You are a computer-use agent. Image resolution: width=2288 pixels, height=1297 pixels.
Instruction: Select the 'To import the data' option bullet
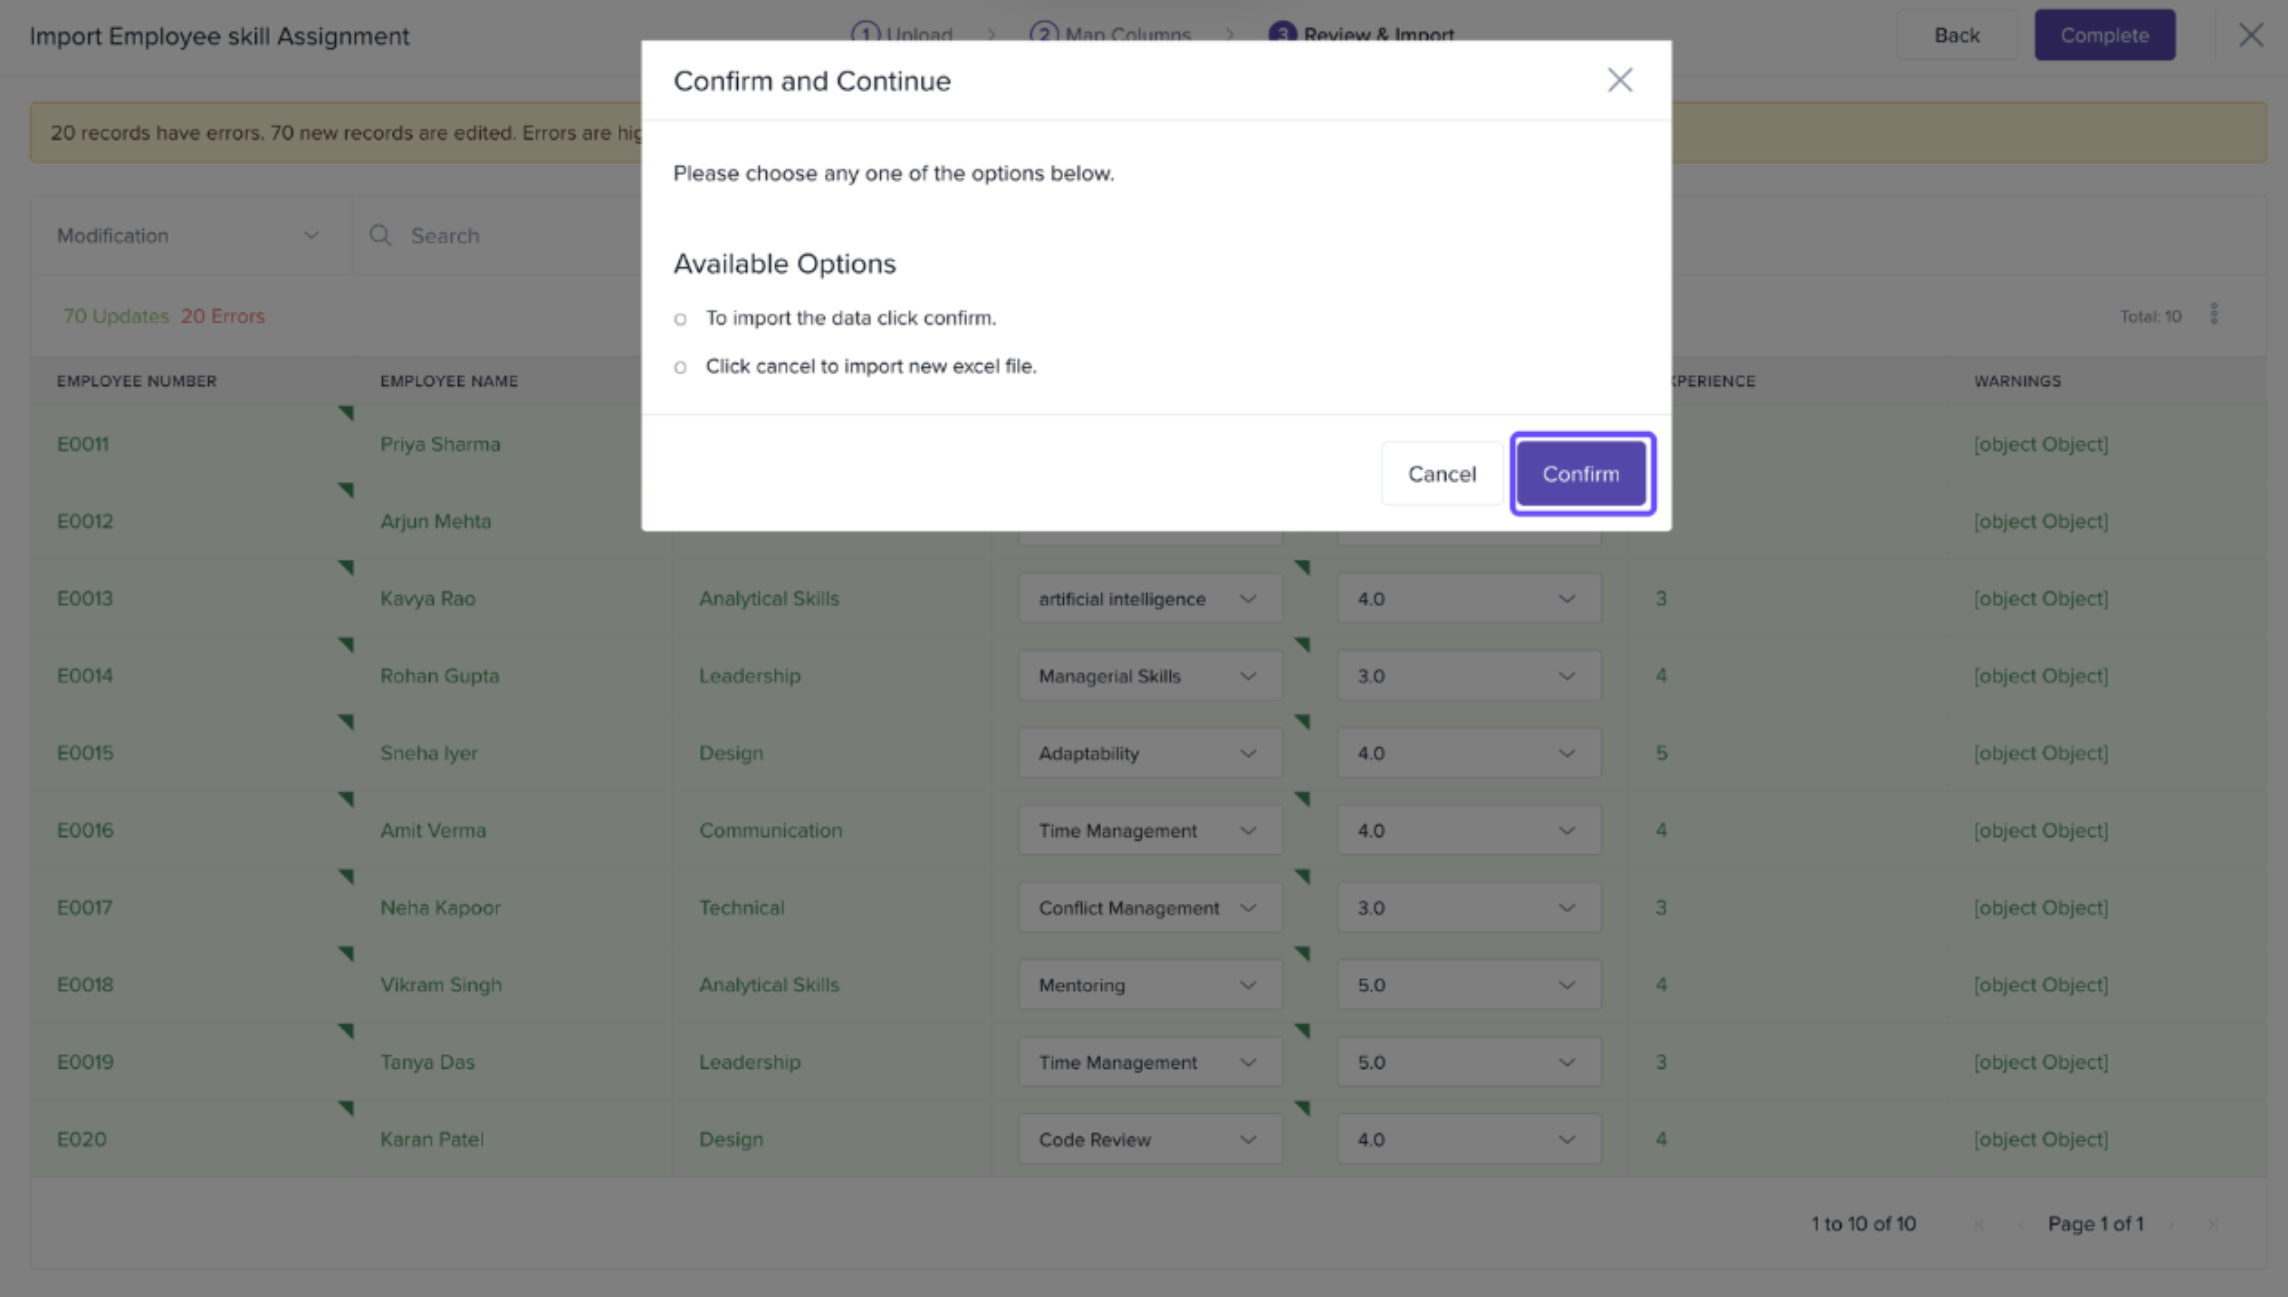tap(680, 319)
